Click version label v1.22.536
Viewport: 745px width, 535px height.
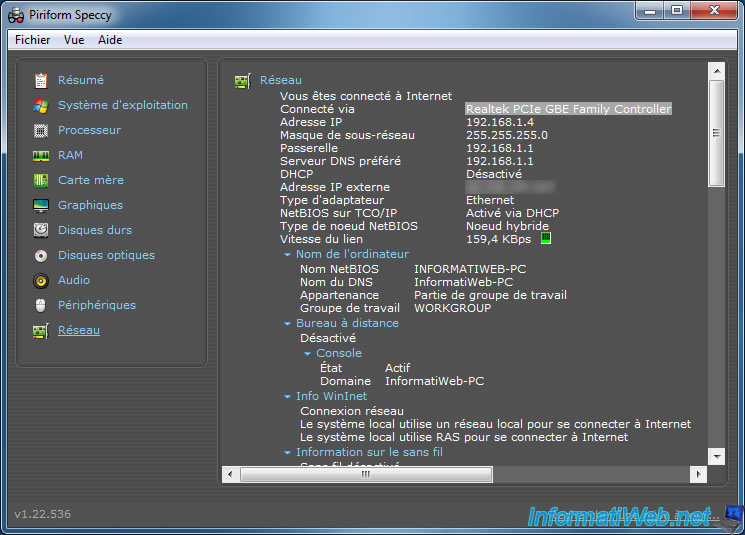click(x=43, y=514)
